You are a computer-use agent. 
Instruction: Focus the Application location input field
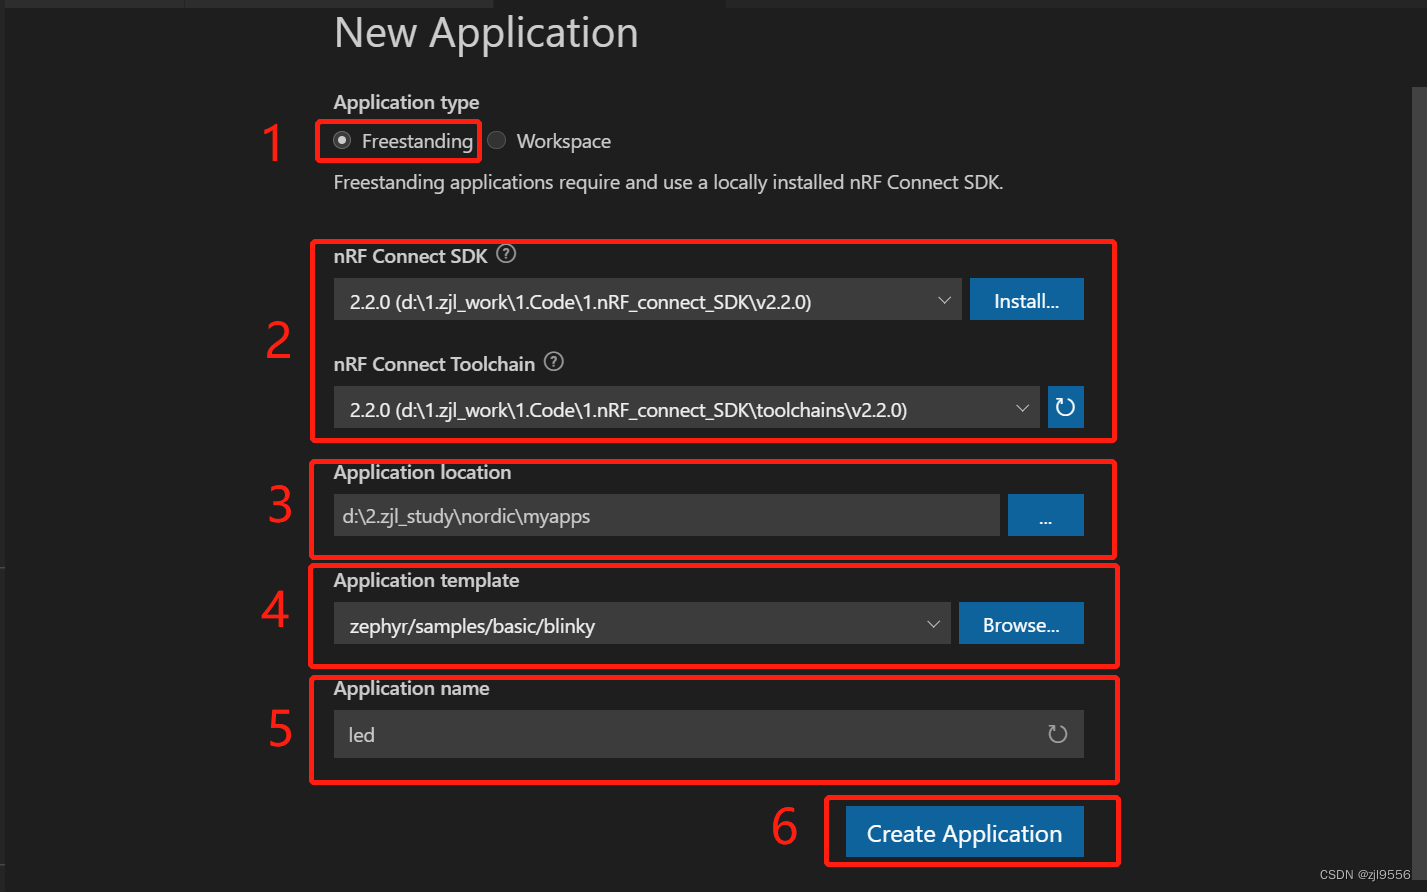point(667,515)
